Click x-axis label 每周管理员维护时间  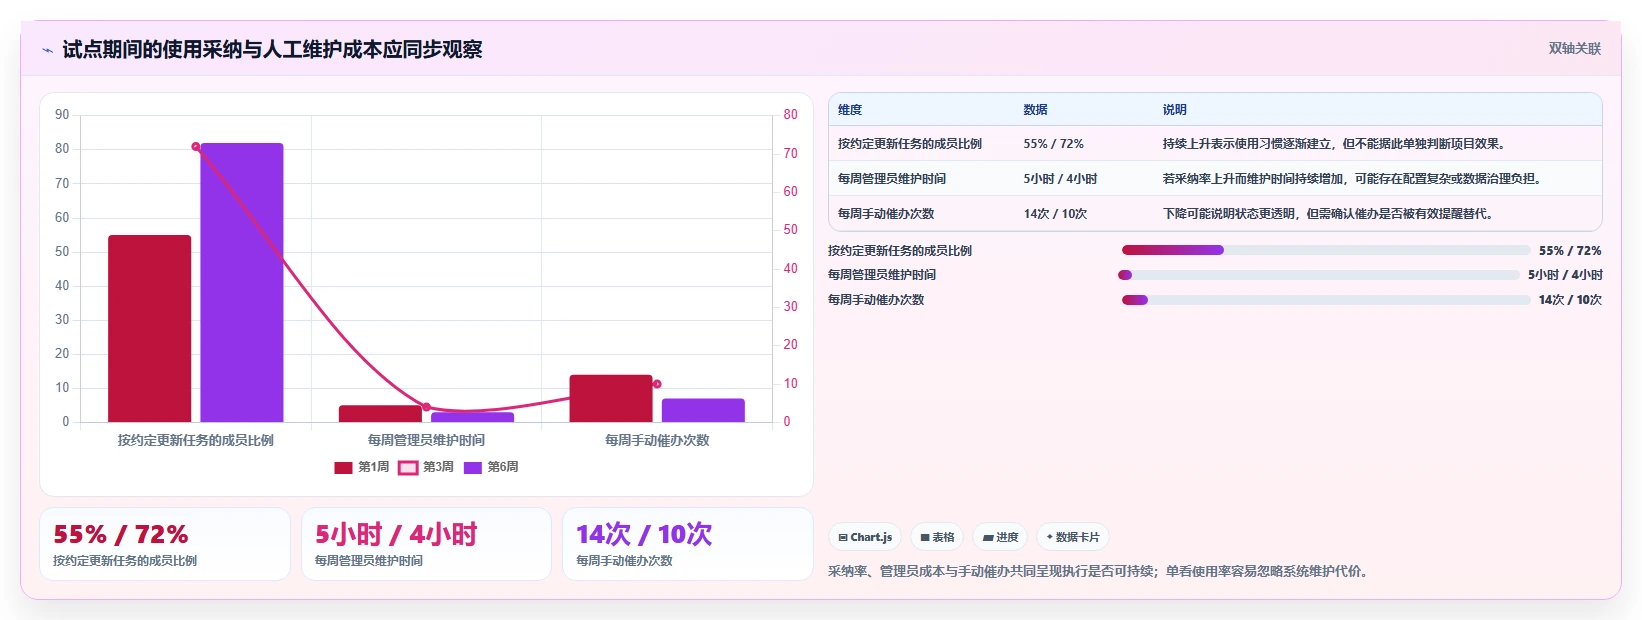426,440
